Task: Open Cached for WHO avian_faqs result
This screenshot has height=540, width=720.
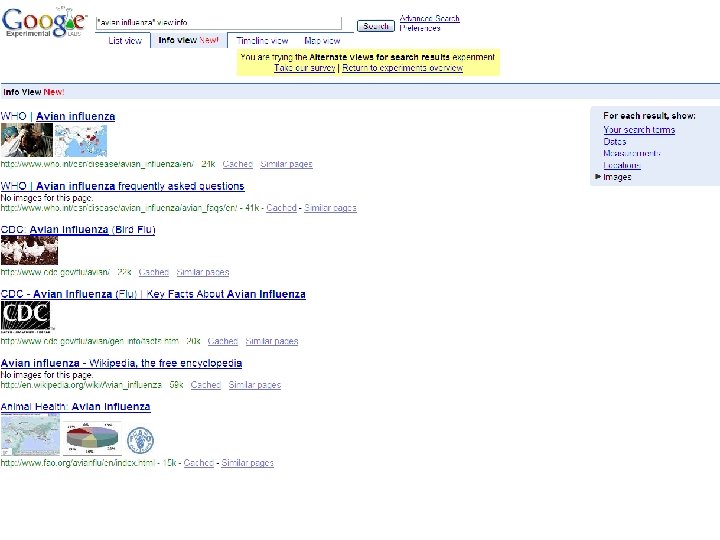Action: [281, 208]
